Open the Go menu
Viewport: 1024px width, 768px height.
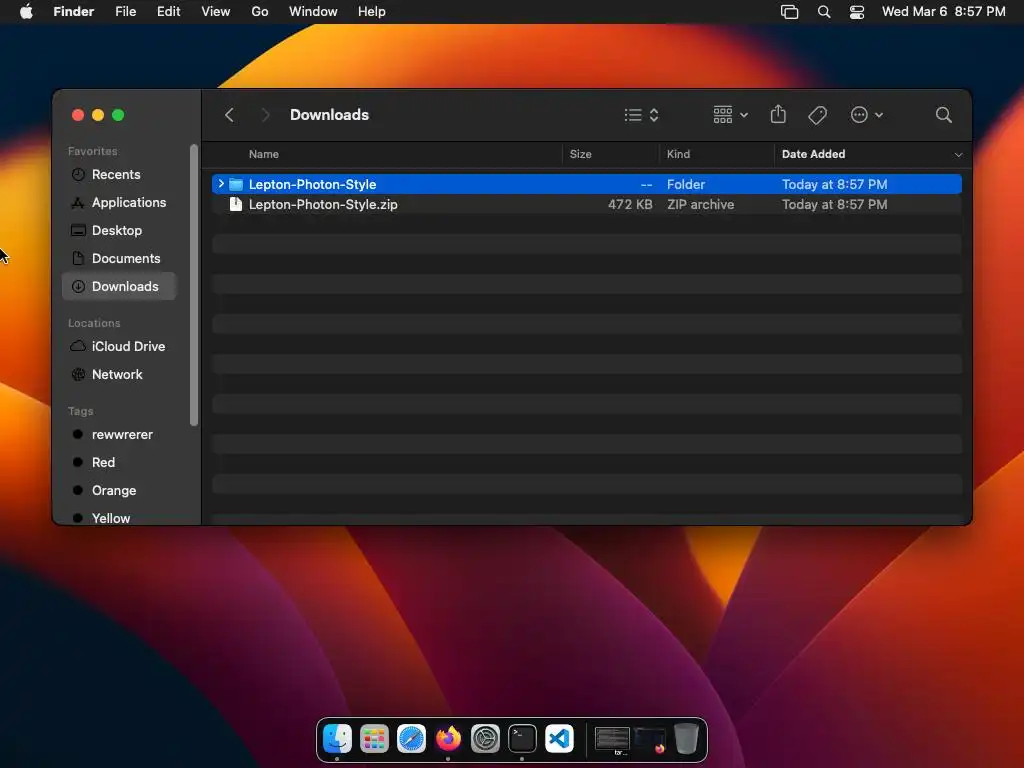pos(260,12)
